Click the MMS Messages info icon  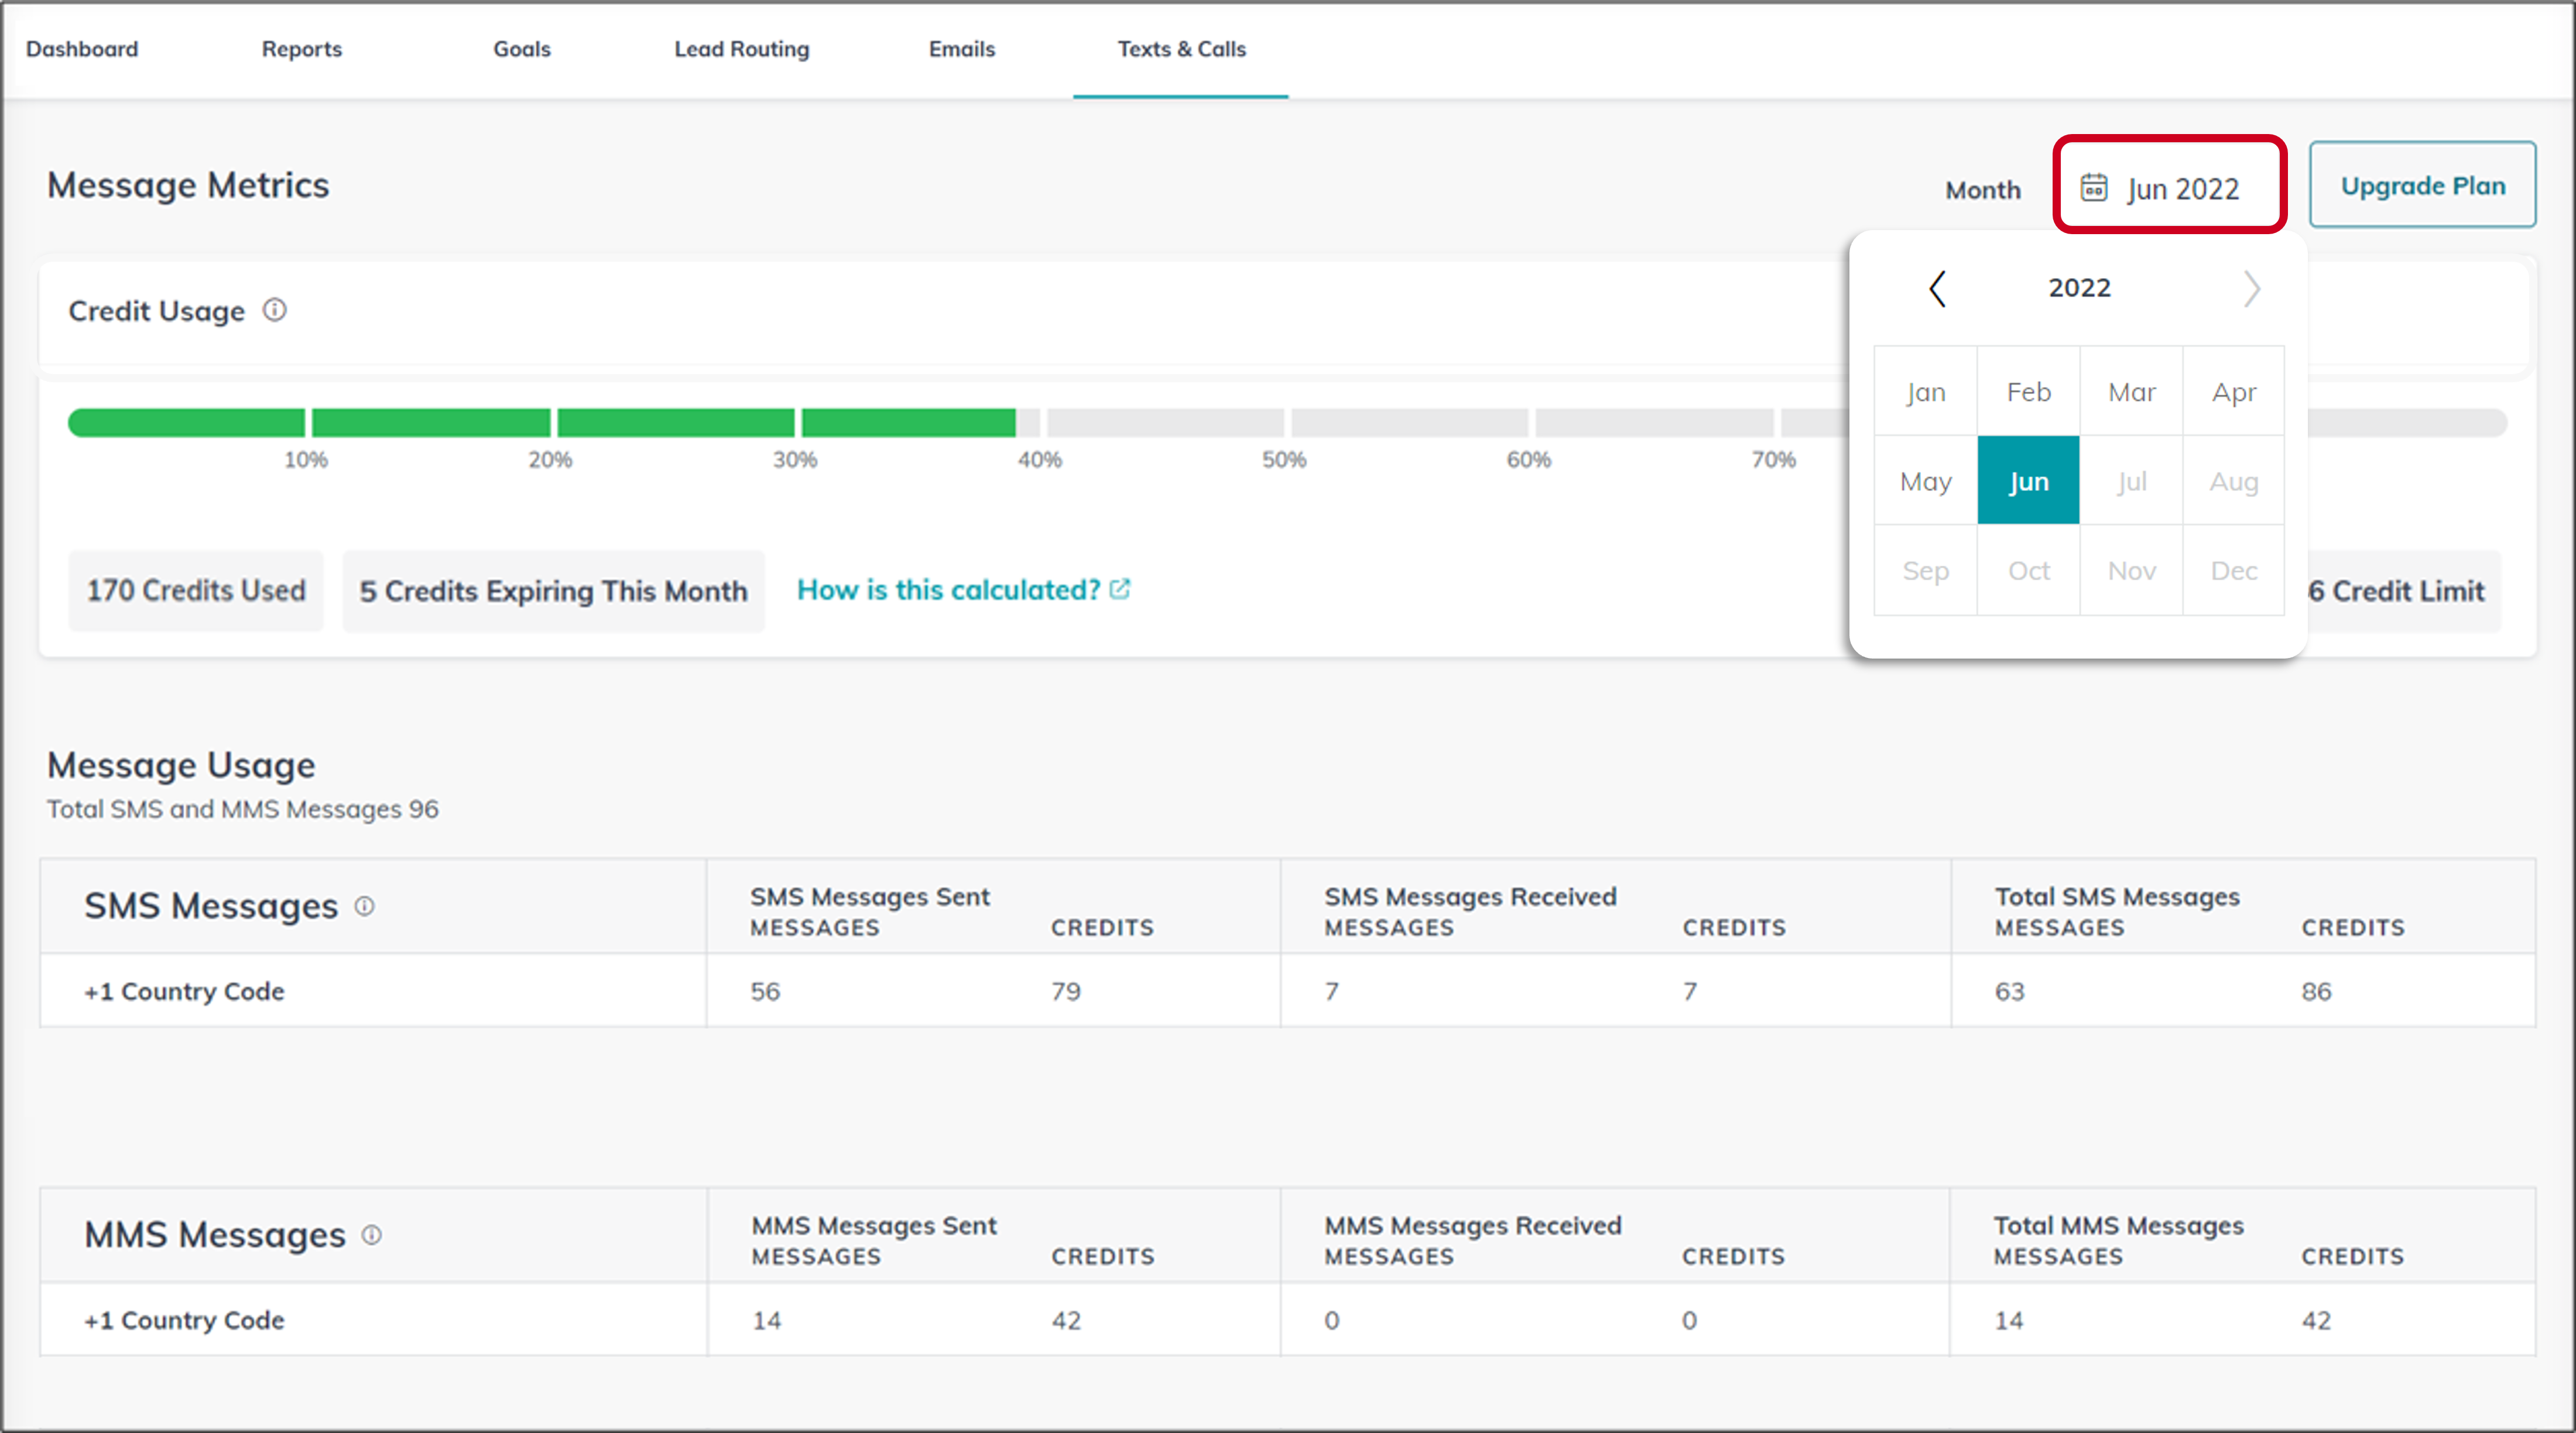click(x=372, y=1235)
